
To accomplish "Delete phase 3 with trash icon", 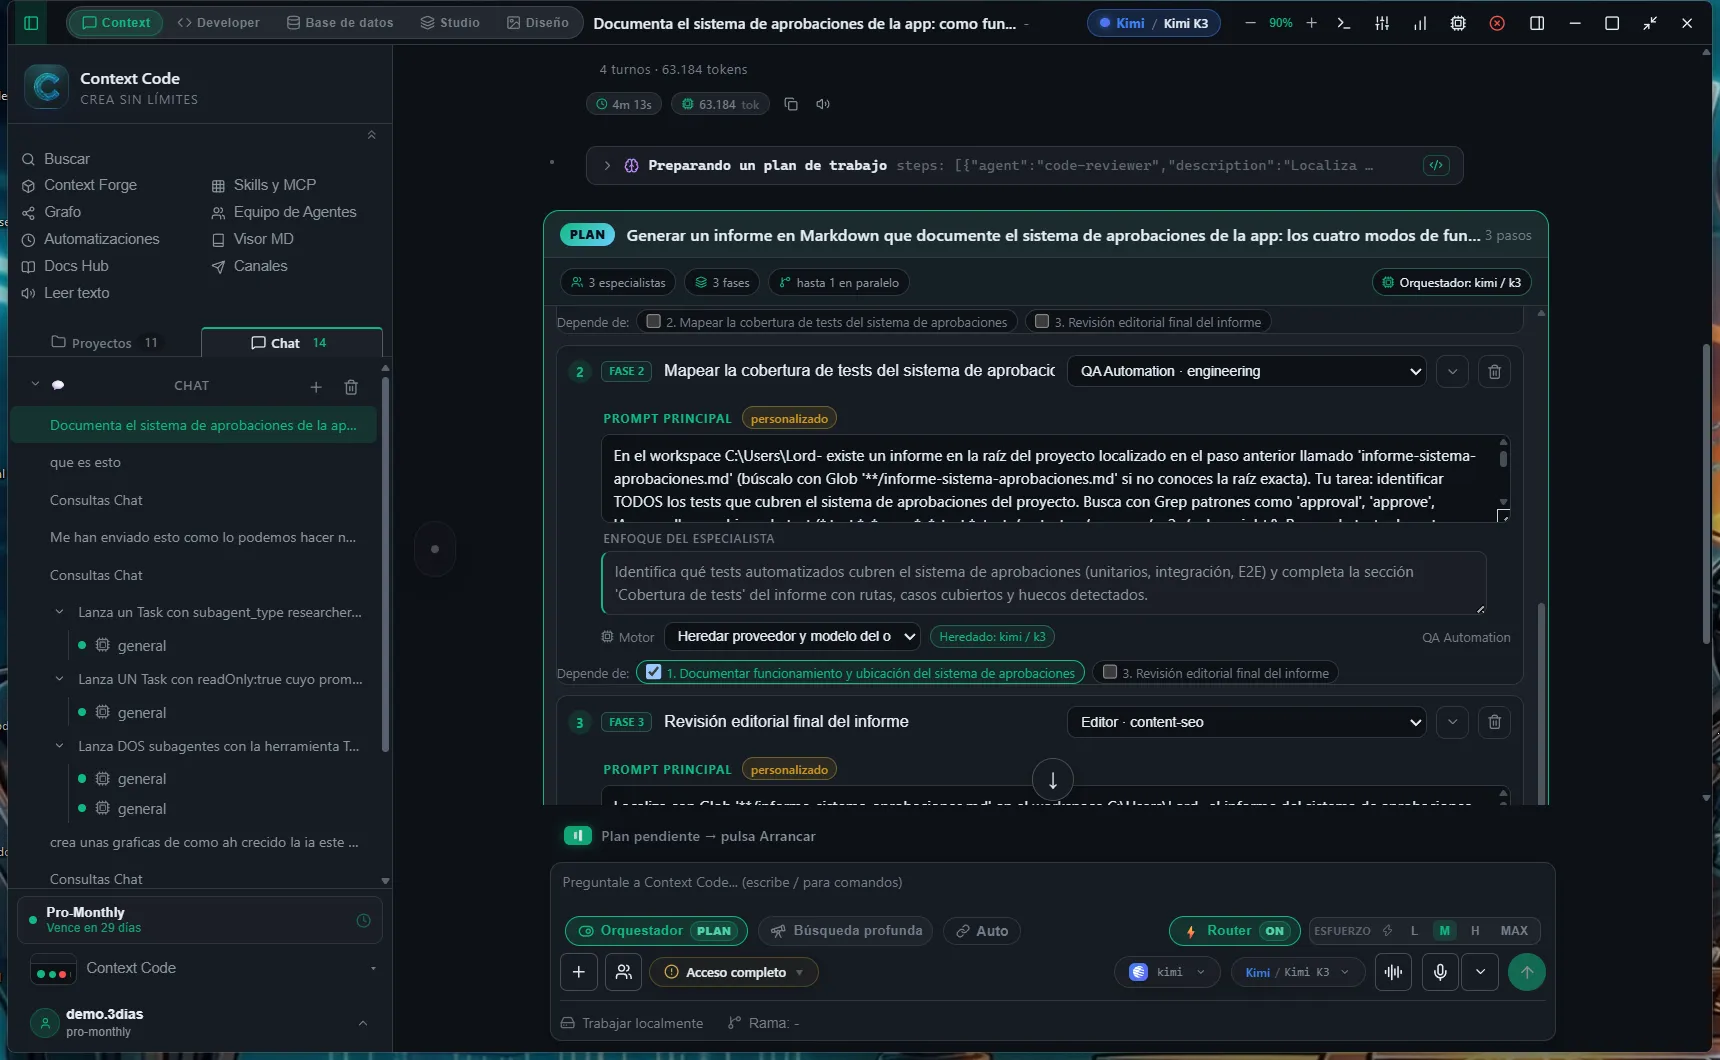I will coord(1494,722).
